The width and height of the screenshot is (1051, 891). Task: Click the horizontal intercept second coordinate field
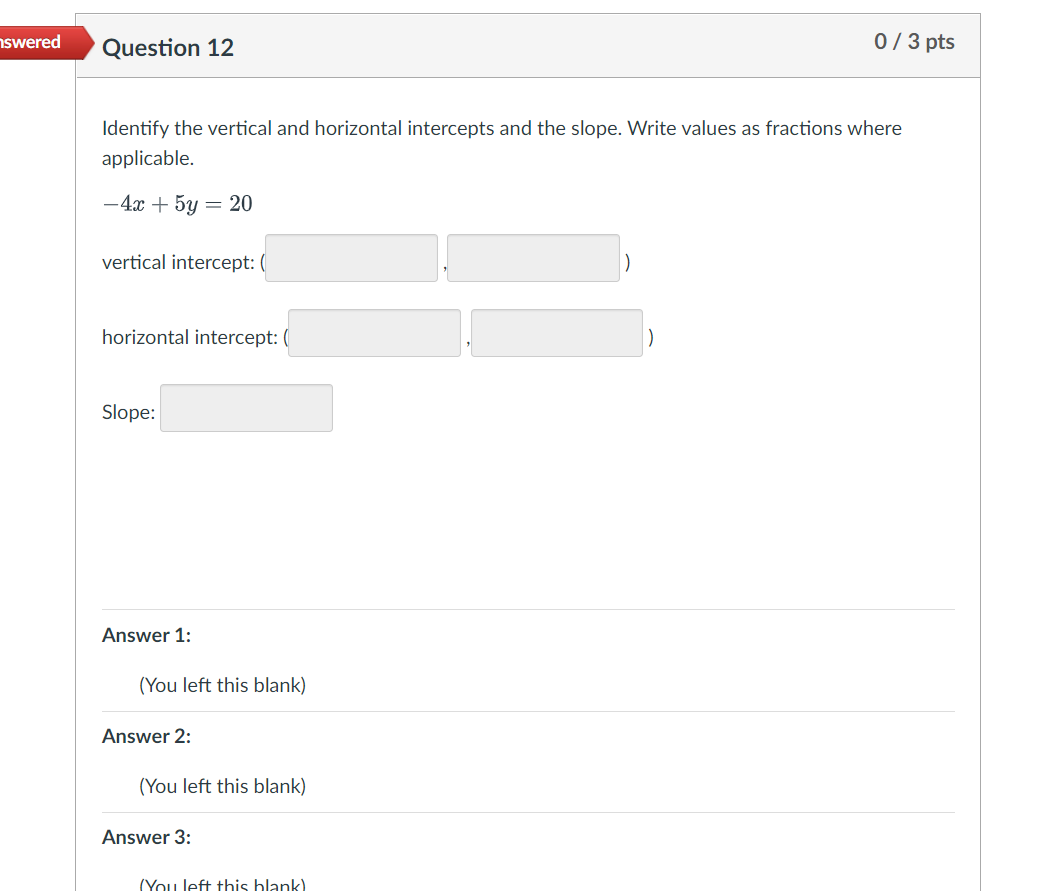pyautogui.click(x=557, y=333)
